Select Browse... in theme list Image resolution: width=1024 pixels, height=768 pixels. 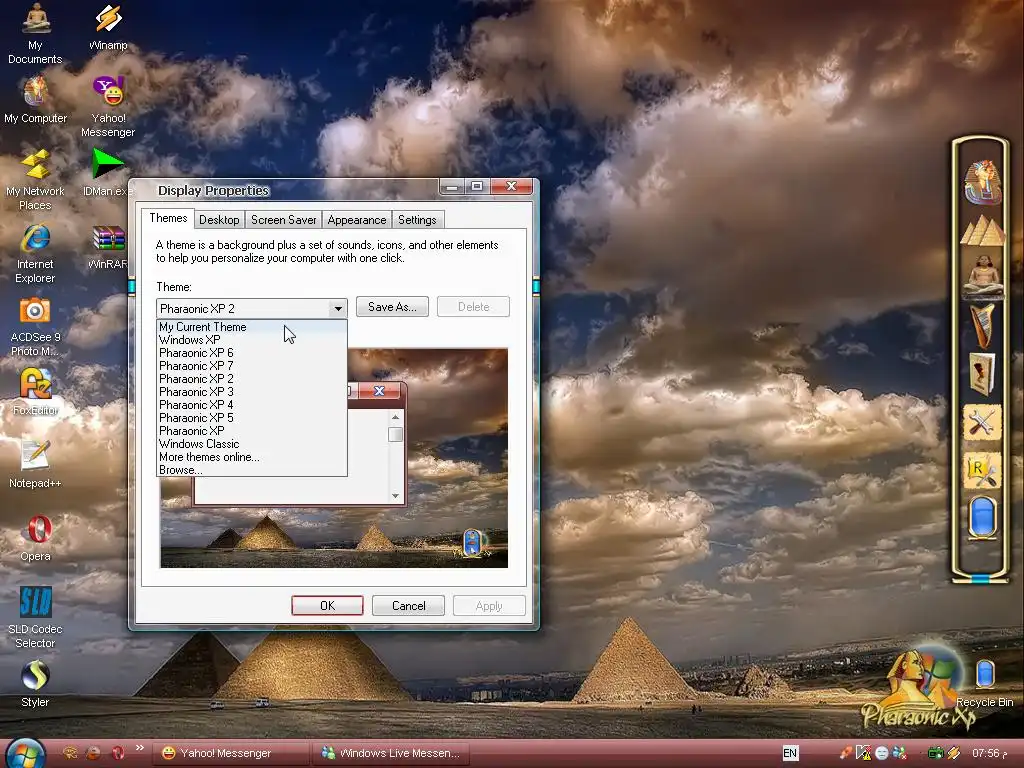(x=251, y=470)
